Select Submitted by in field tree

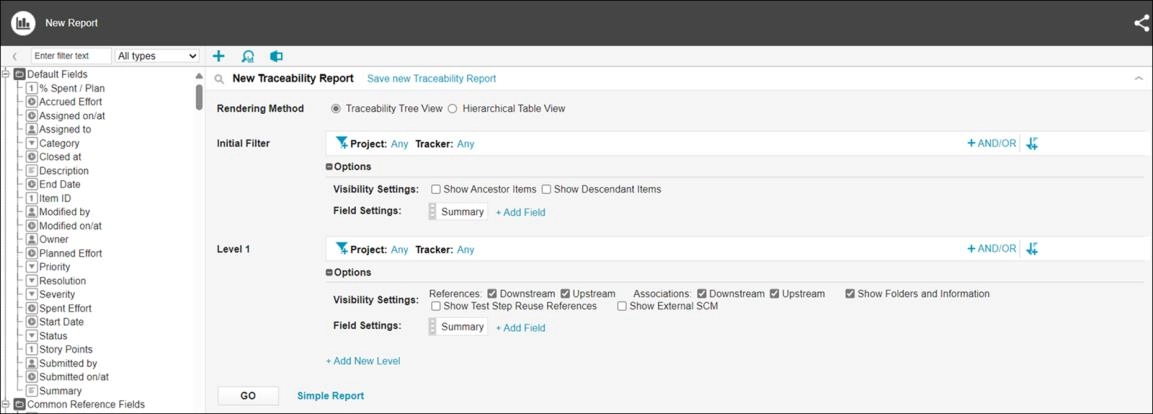tap(68, 363)
